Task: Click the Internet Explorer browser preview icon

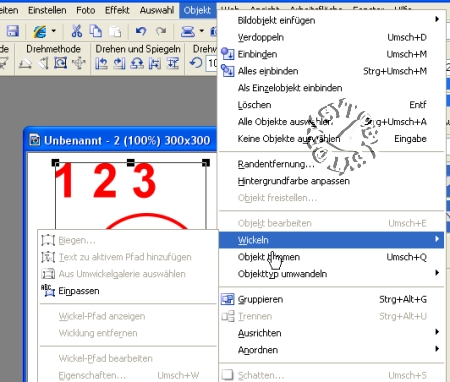Action: point(40,31)
